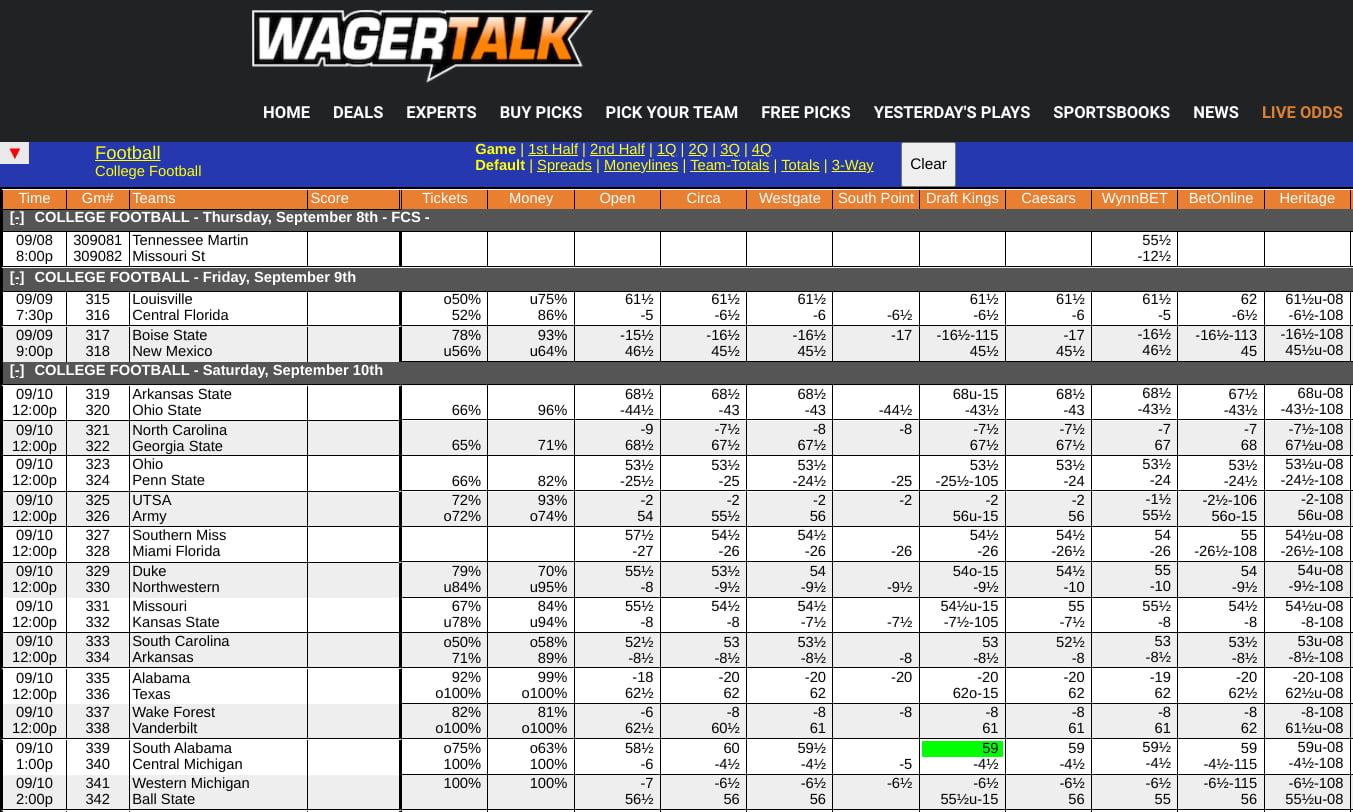
Task: Select the Northwestern team name
Action: tap(176, 587)
